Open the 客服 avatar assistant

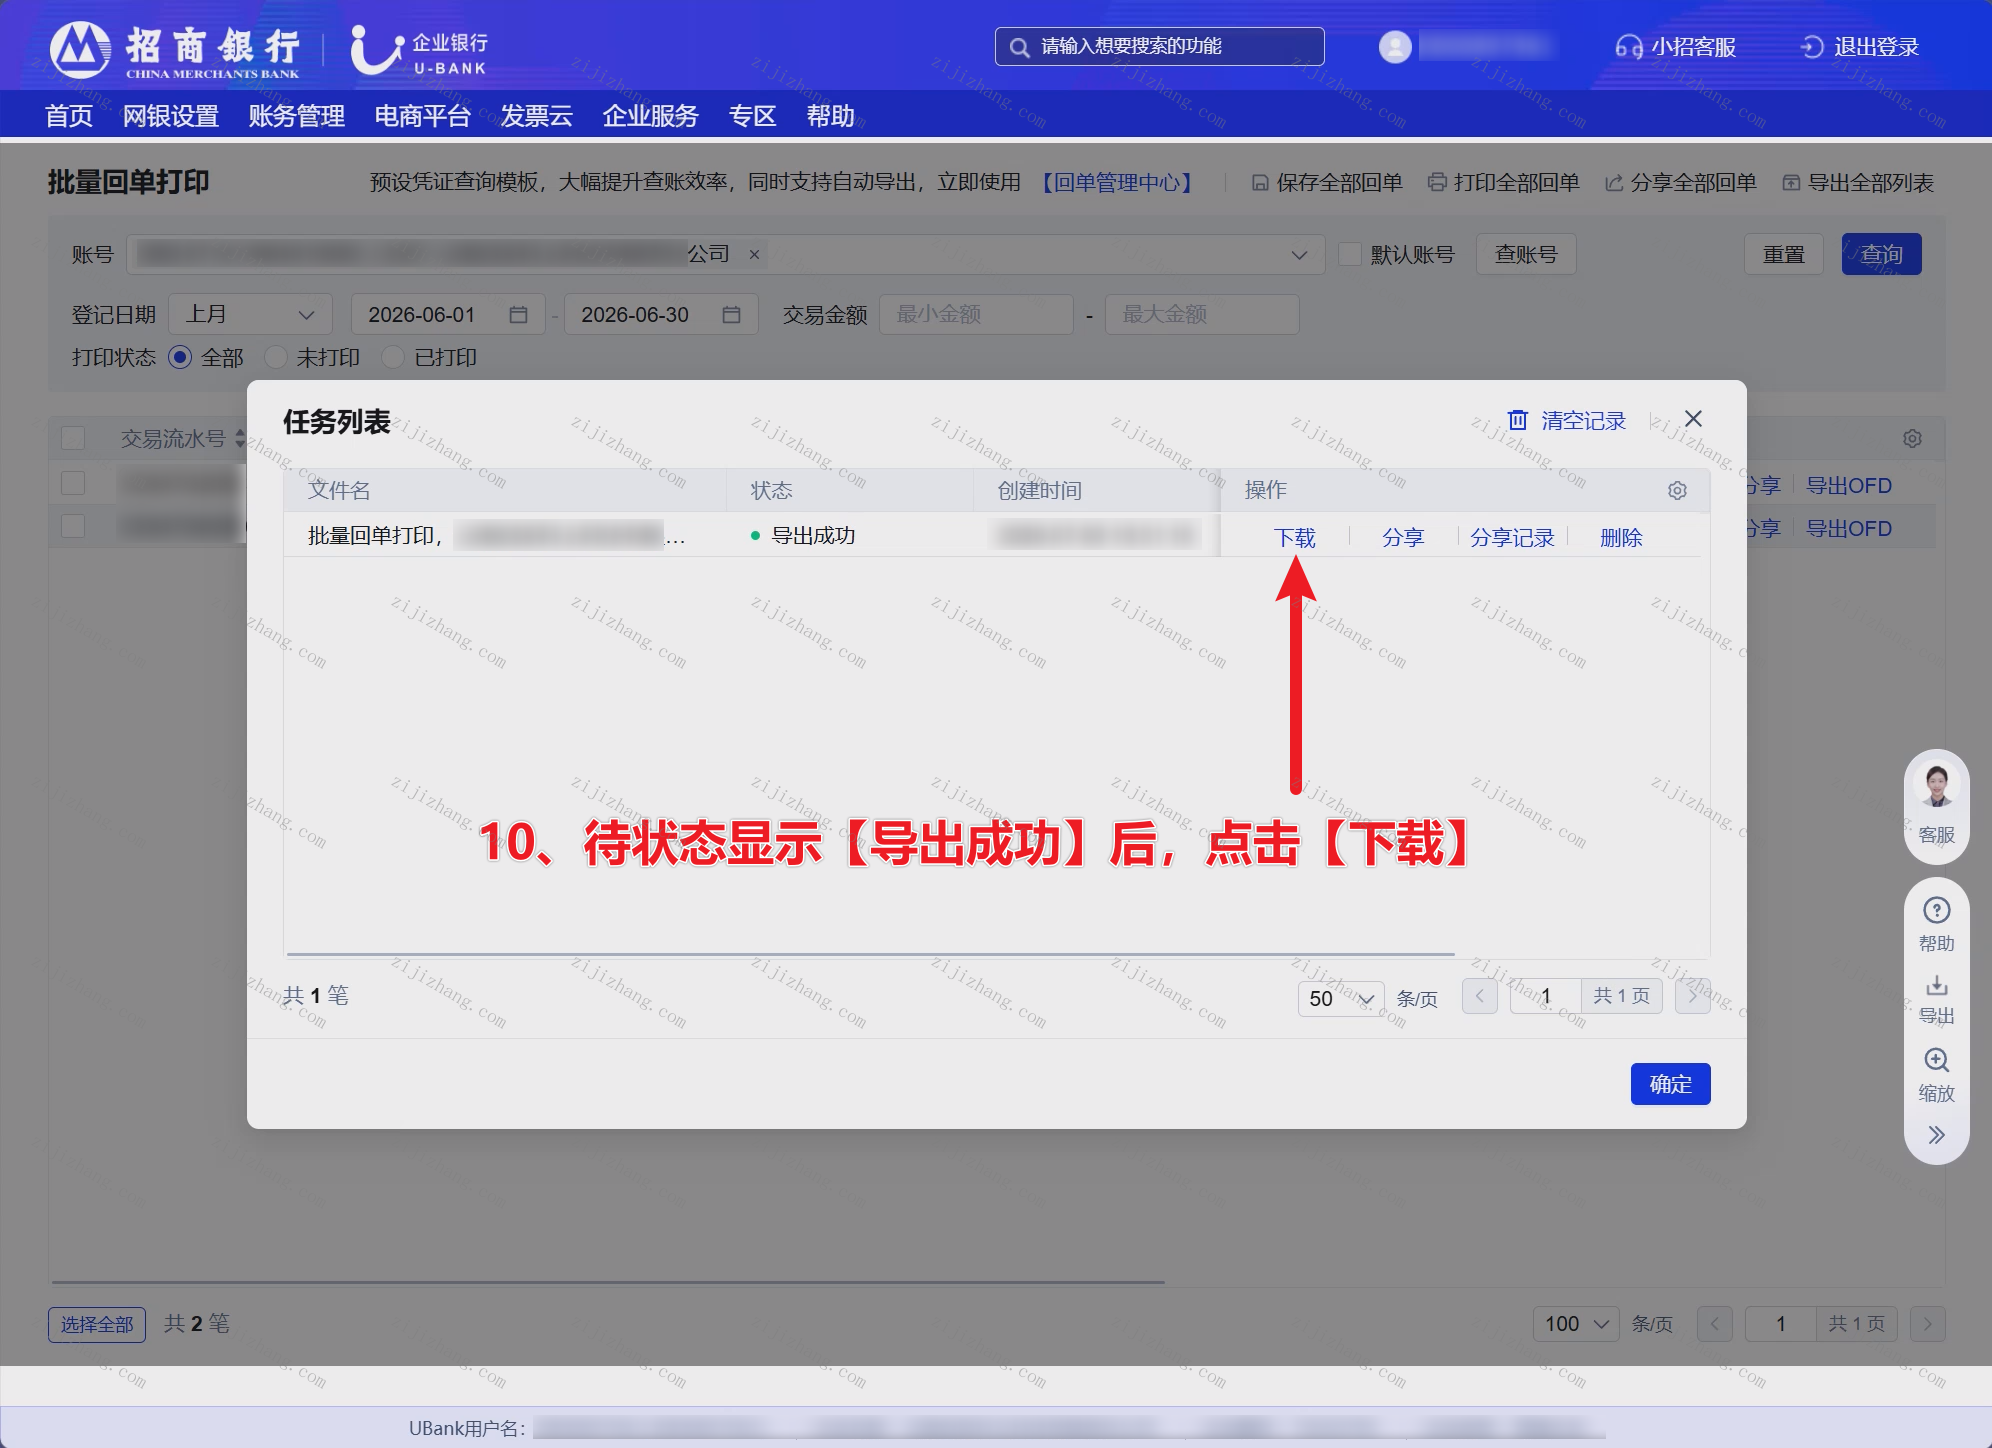coord(1936,785)
